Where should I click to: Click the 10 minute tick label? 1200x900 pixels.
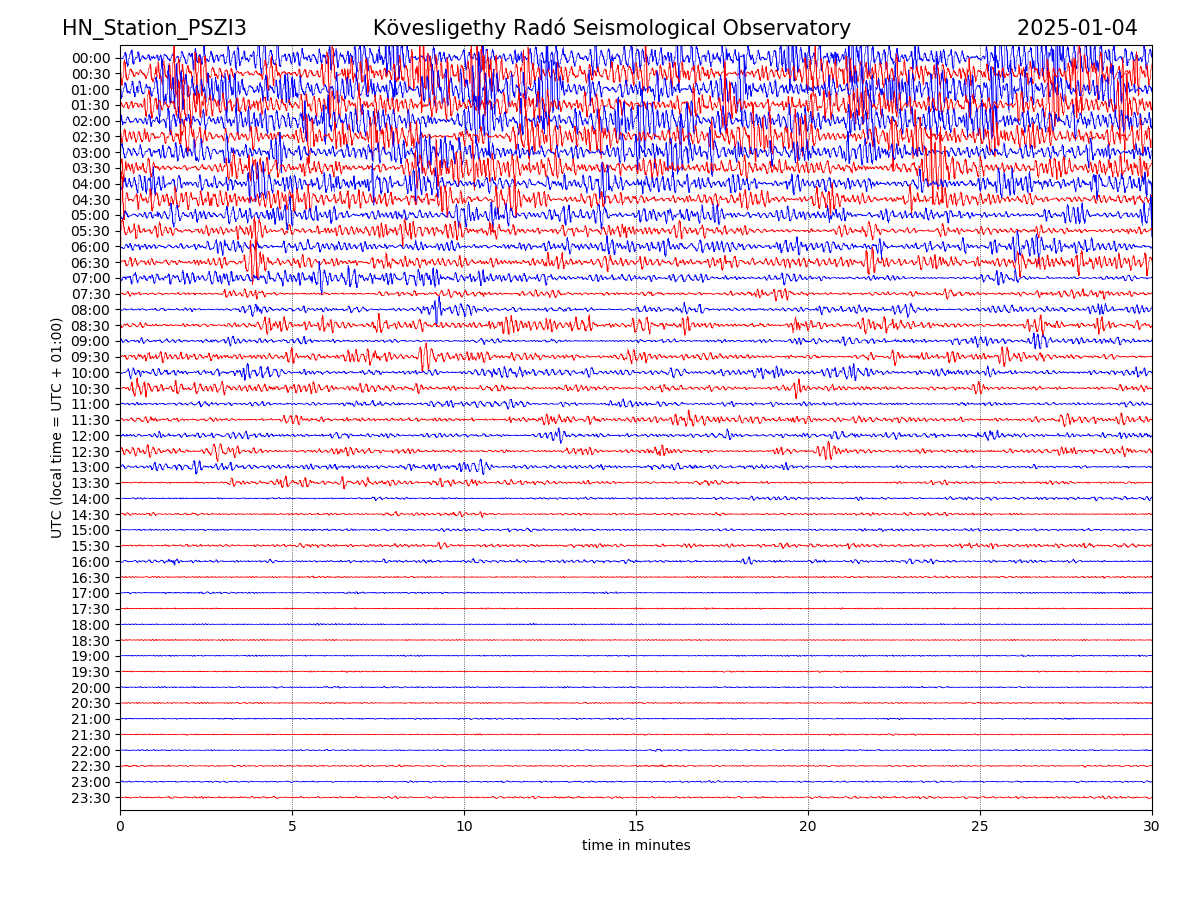click(464, 826)
